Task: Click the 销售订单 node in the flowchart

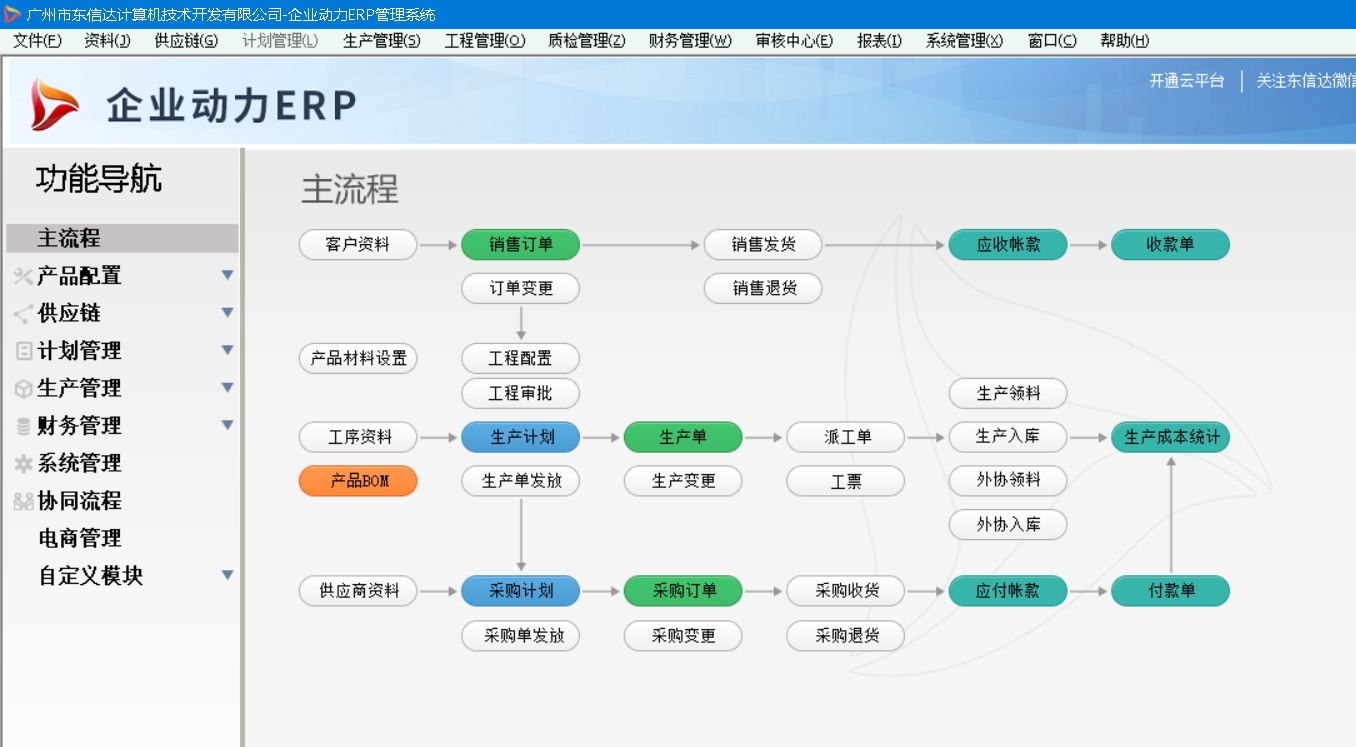Action: 520,244
